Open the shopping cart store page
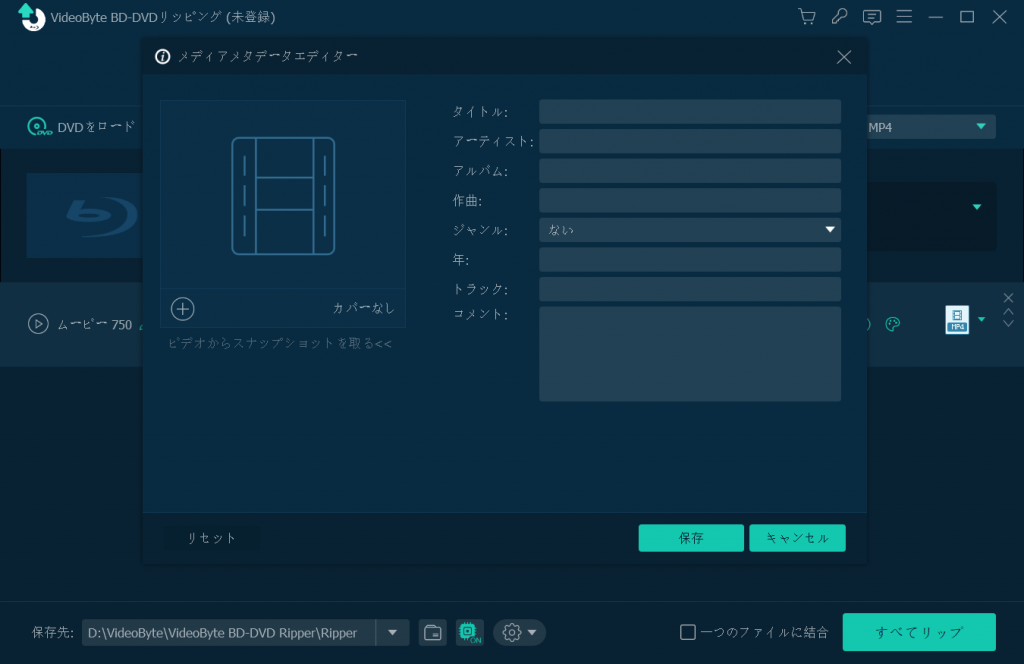The image size is (1024, 664). point(806,16)
